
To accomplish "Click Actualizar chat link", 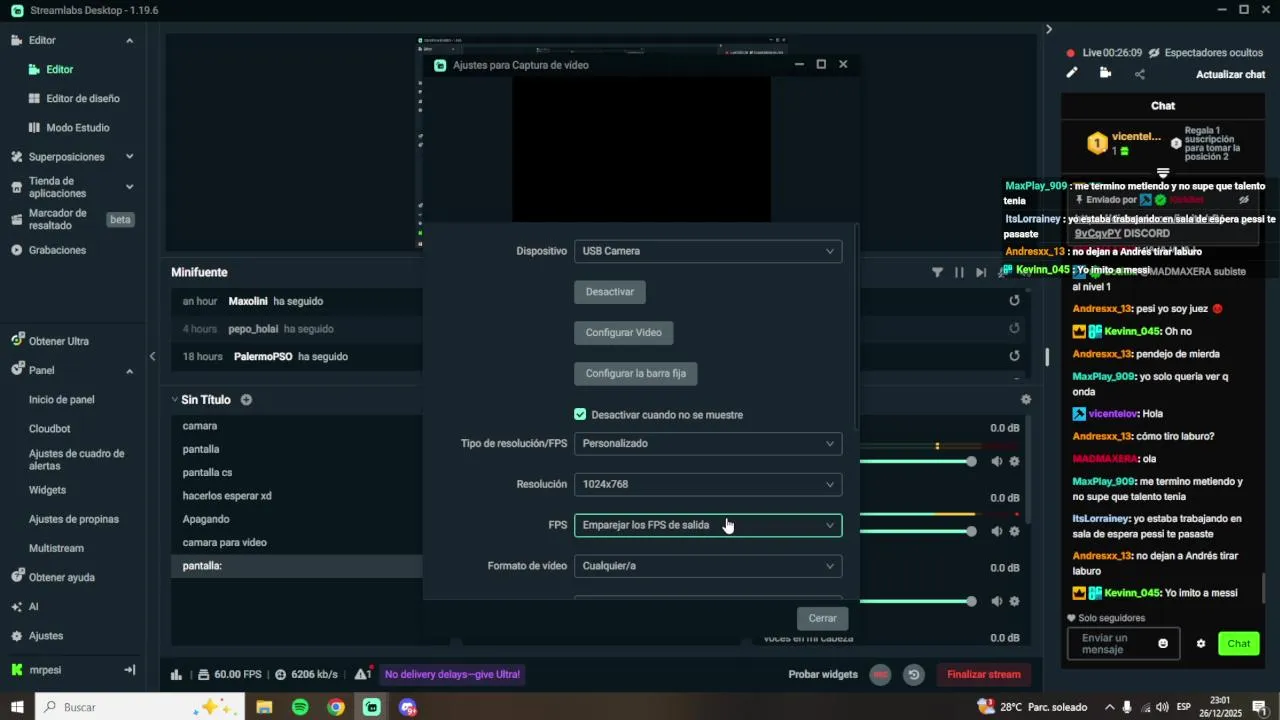I will pos(1230,74).
